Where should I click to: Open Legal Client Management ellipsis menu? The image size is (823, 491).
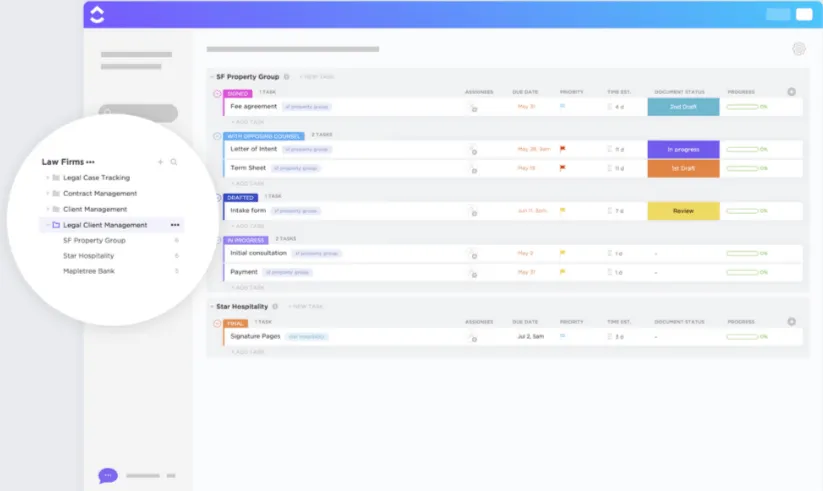(x=175, y=225)
